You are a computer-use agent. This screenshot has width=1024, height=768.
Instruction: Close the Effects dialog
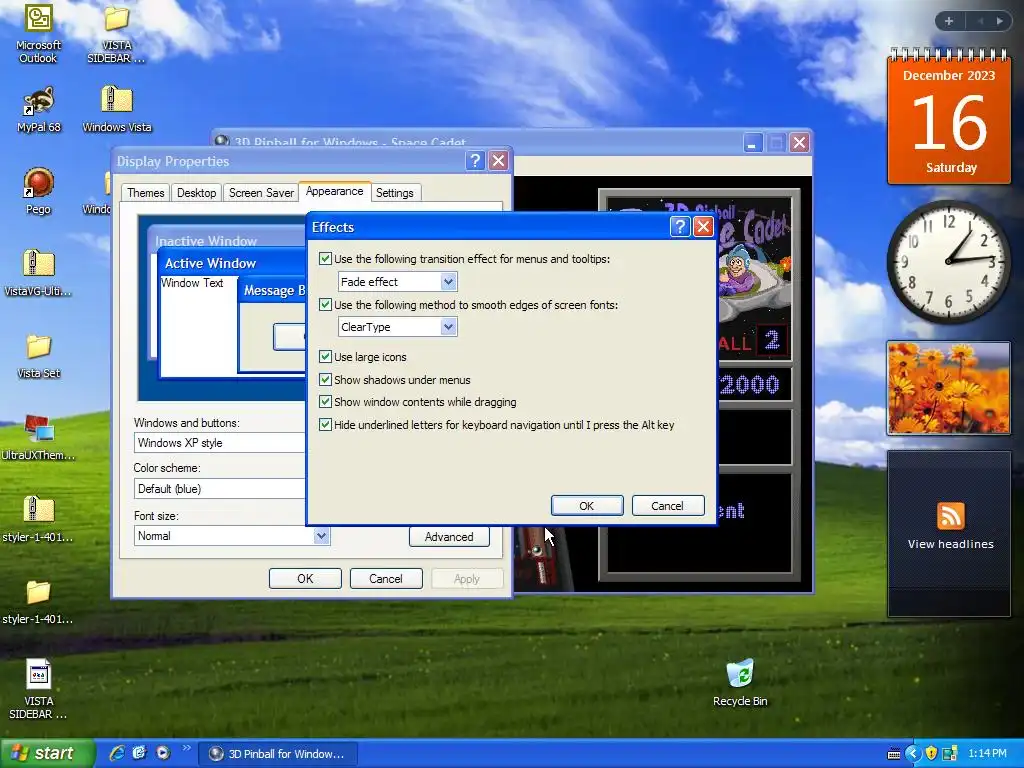703,227
